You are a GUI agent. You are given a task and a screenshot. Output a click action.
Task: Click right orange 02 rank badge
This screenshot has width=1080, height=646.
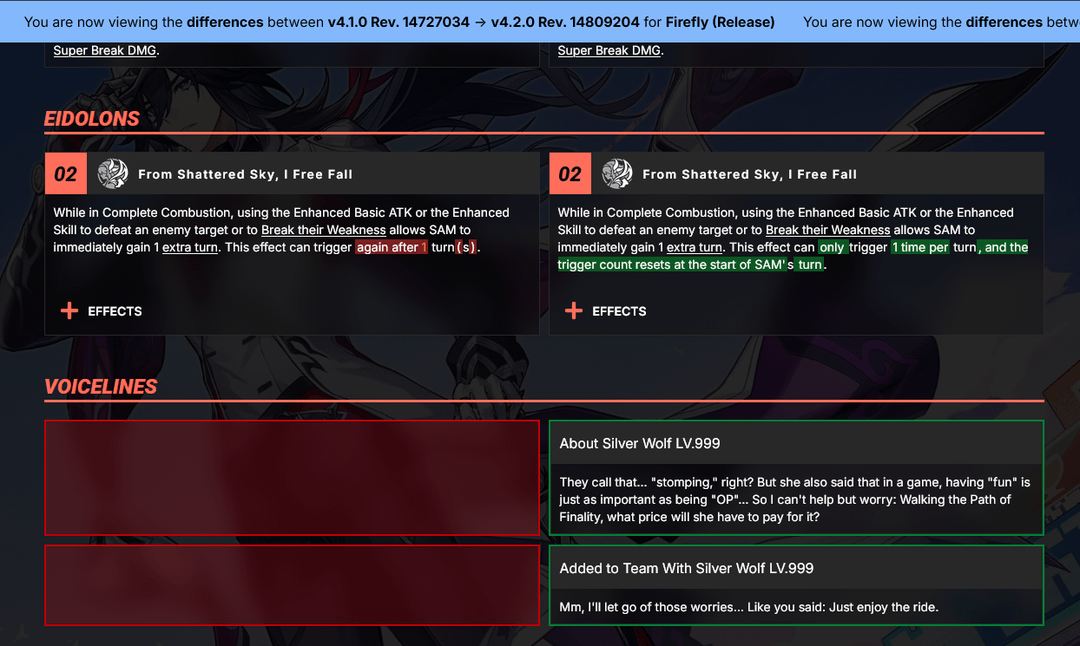click(570, 174)
